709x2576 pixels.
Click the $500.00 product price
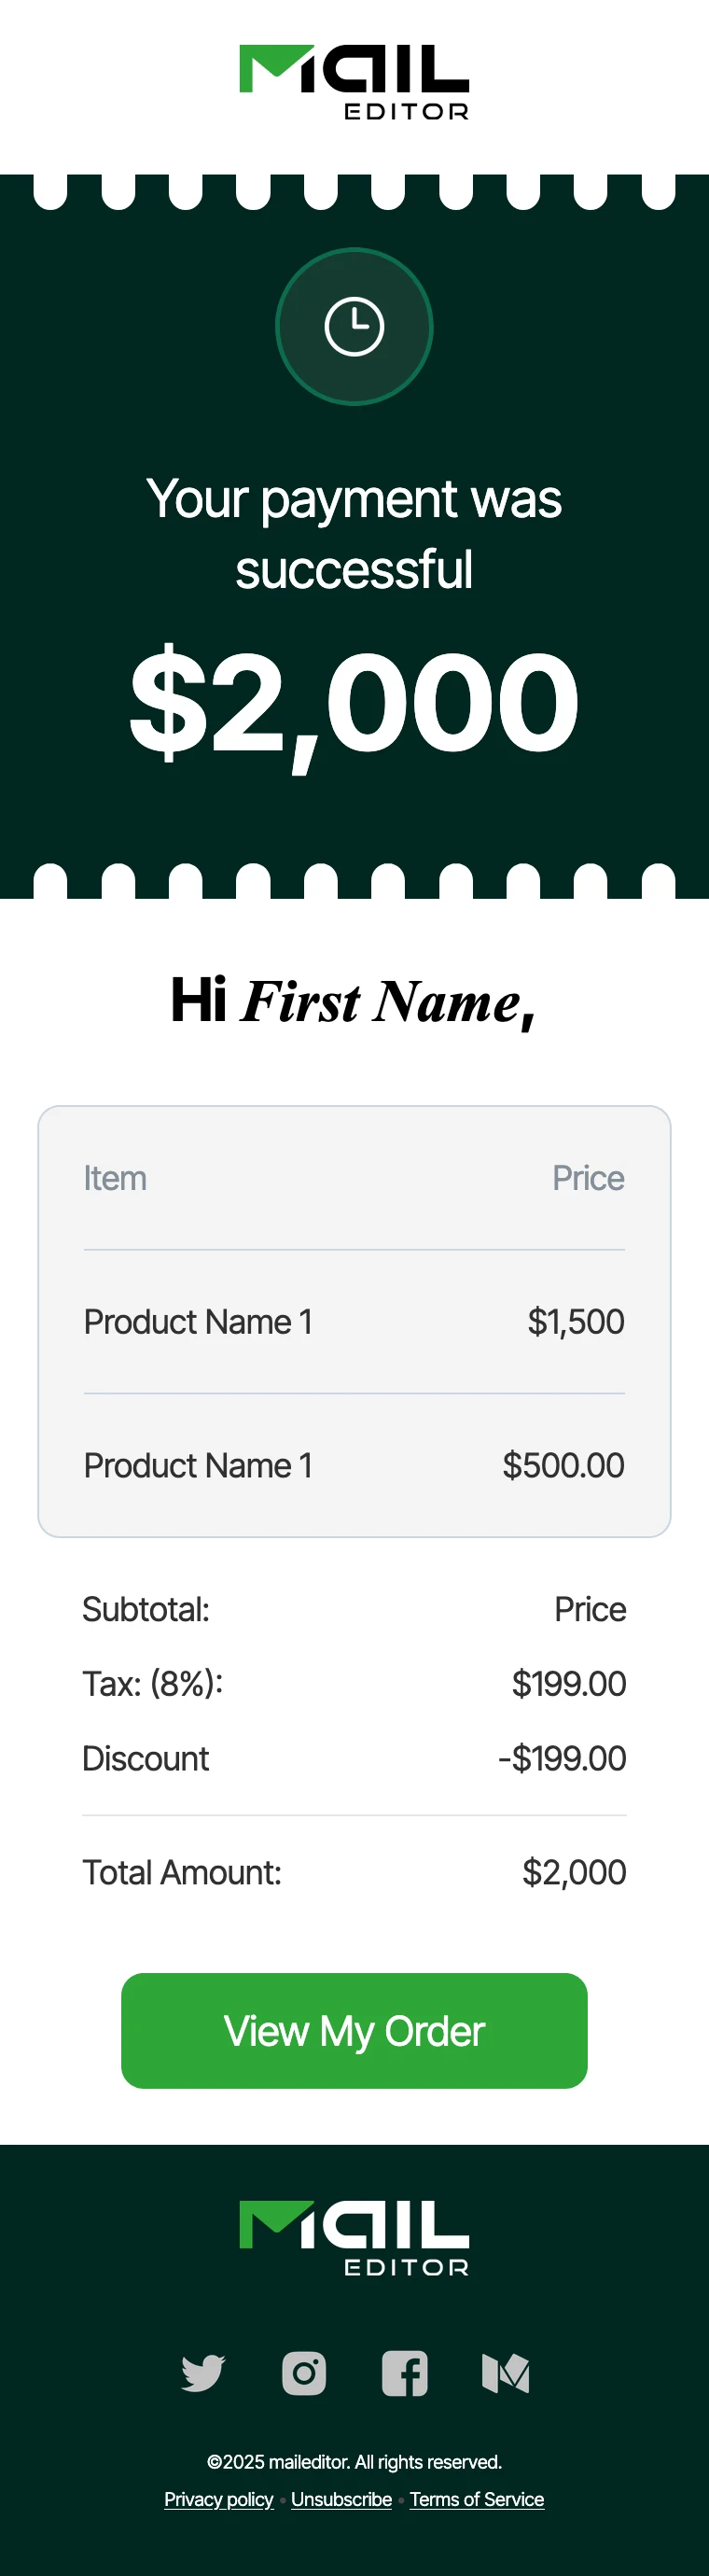click(563, 1466)
